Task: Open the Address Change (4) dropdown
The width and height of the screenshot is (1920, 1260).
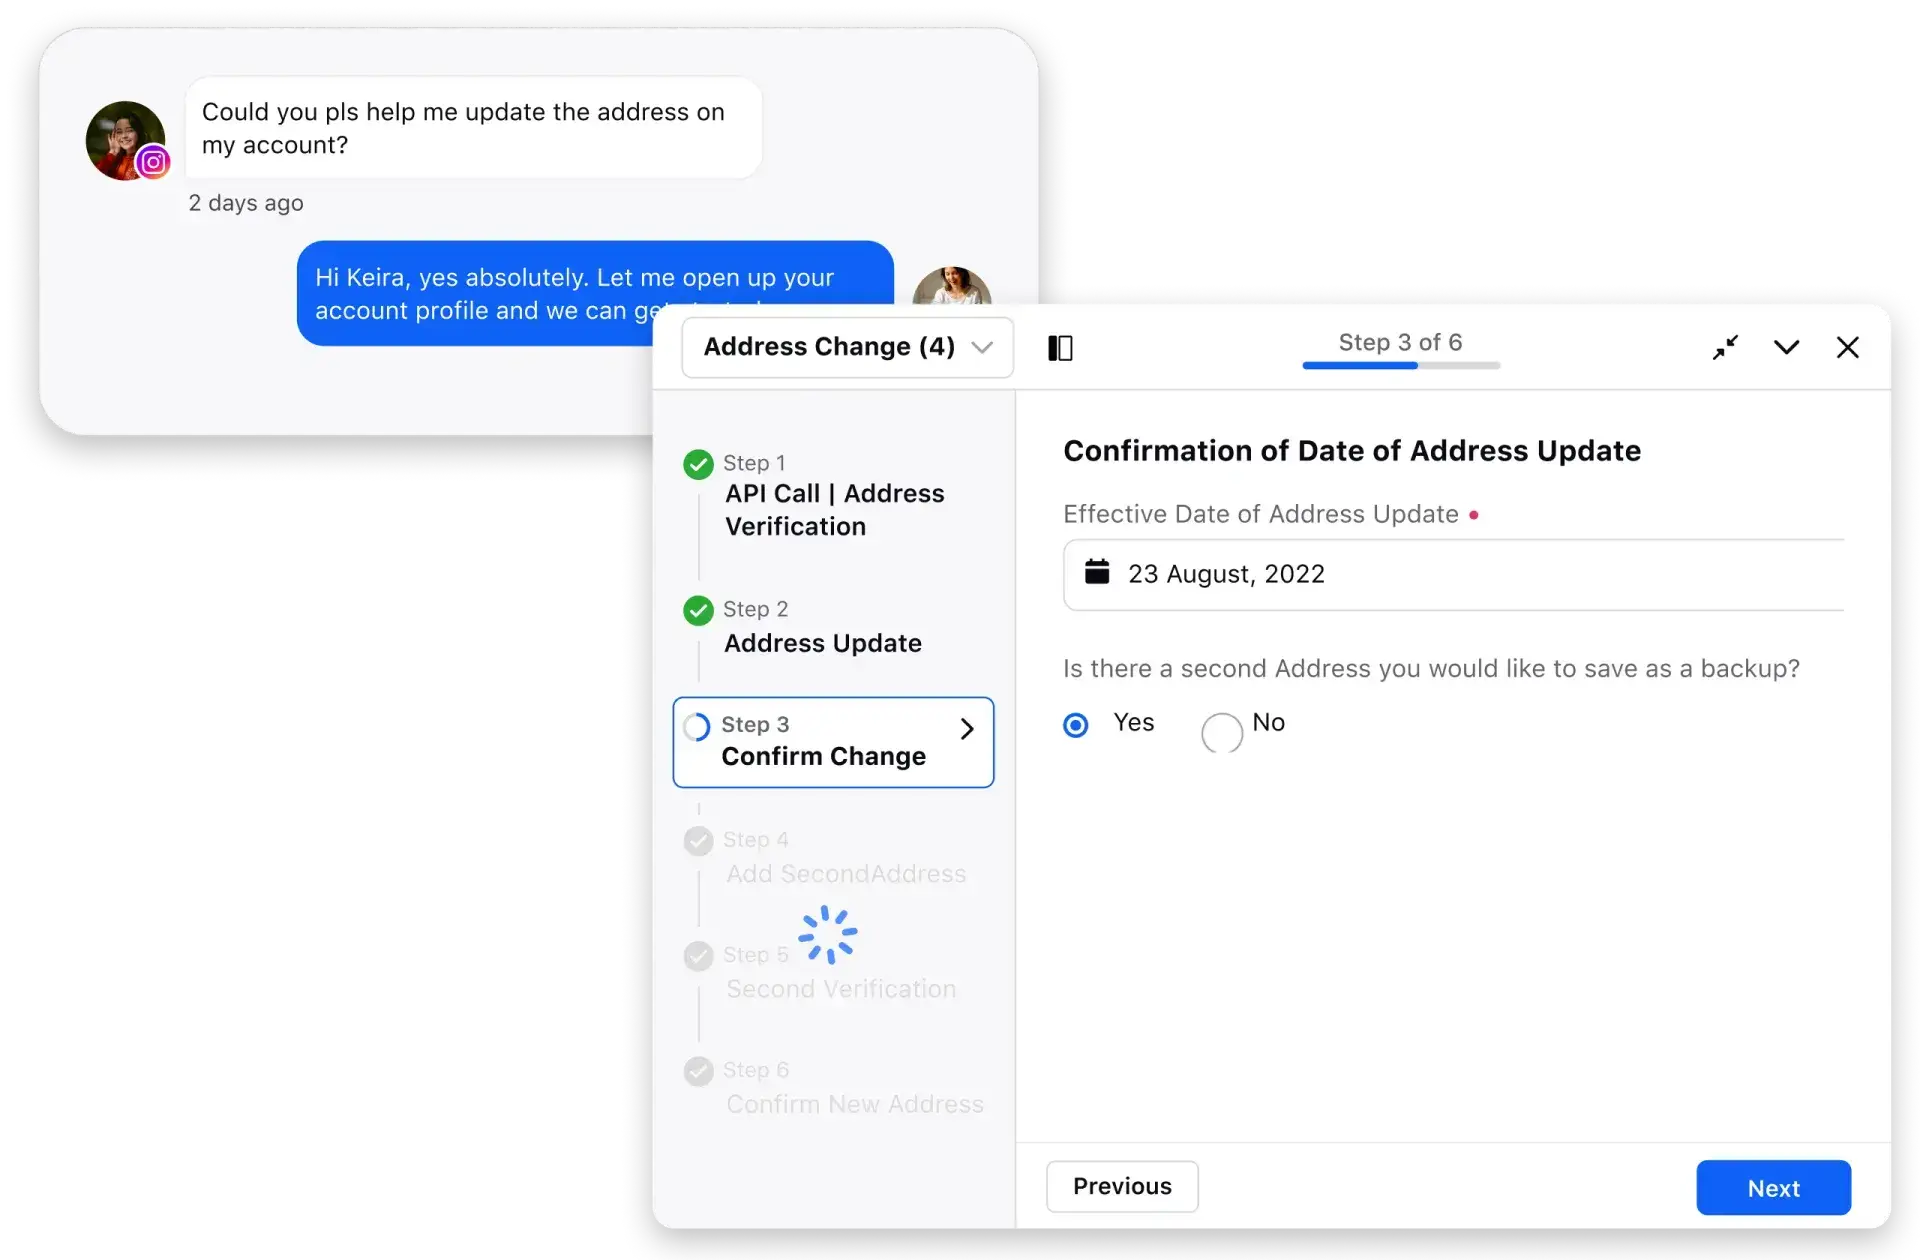Action: [x=846, y=347]
